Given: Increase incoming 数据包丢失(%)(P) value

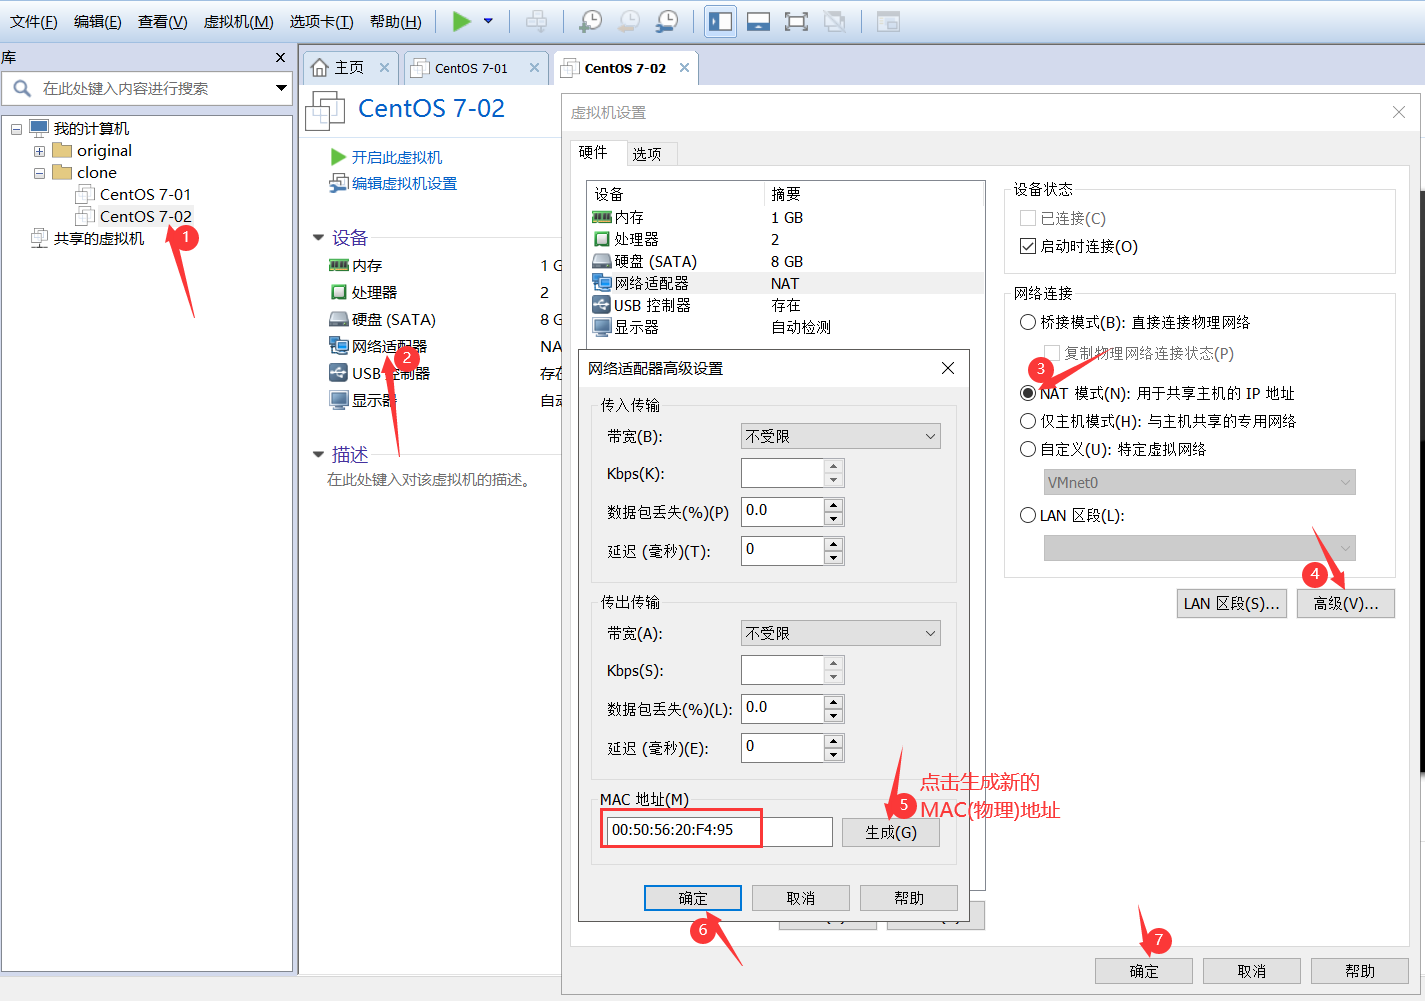Looking at the screenshot, I should pos(833,505).
